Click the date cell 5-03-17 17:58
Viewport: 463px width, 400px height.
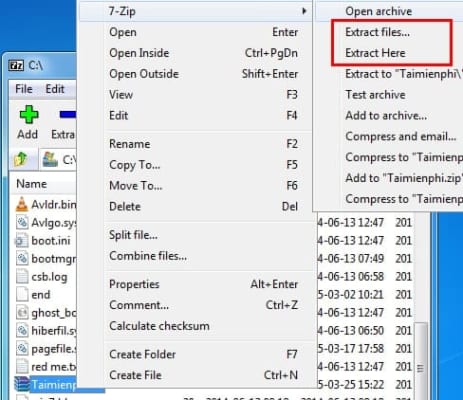[x=351, y=349]
